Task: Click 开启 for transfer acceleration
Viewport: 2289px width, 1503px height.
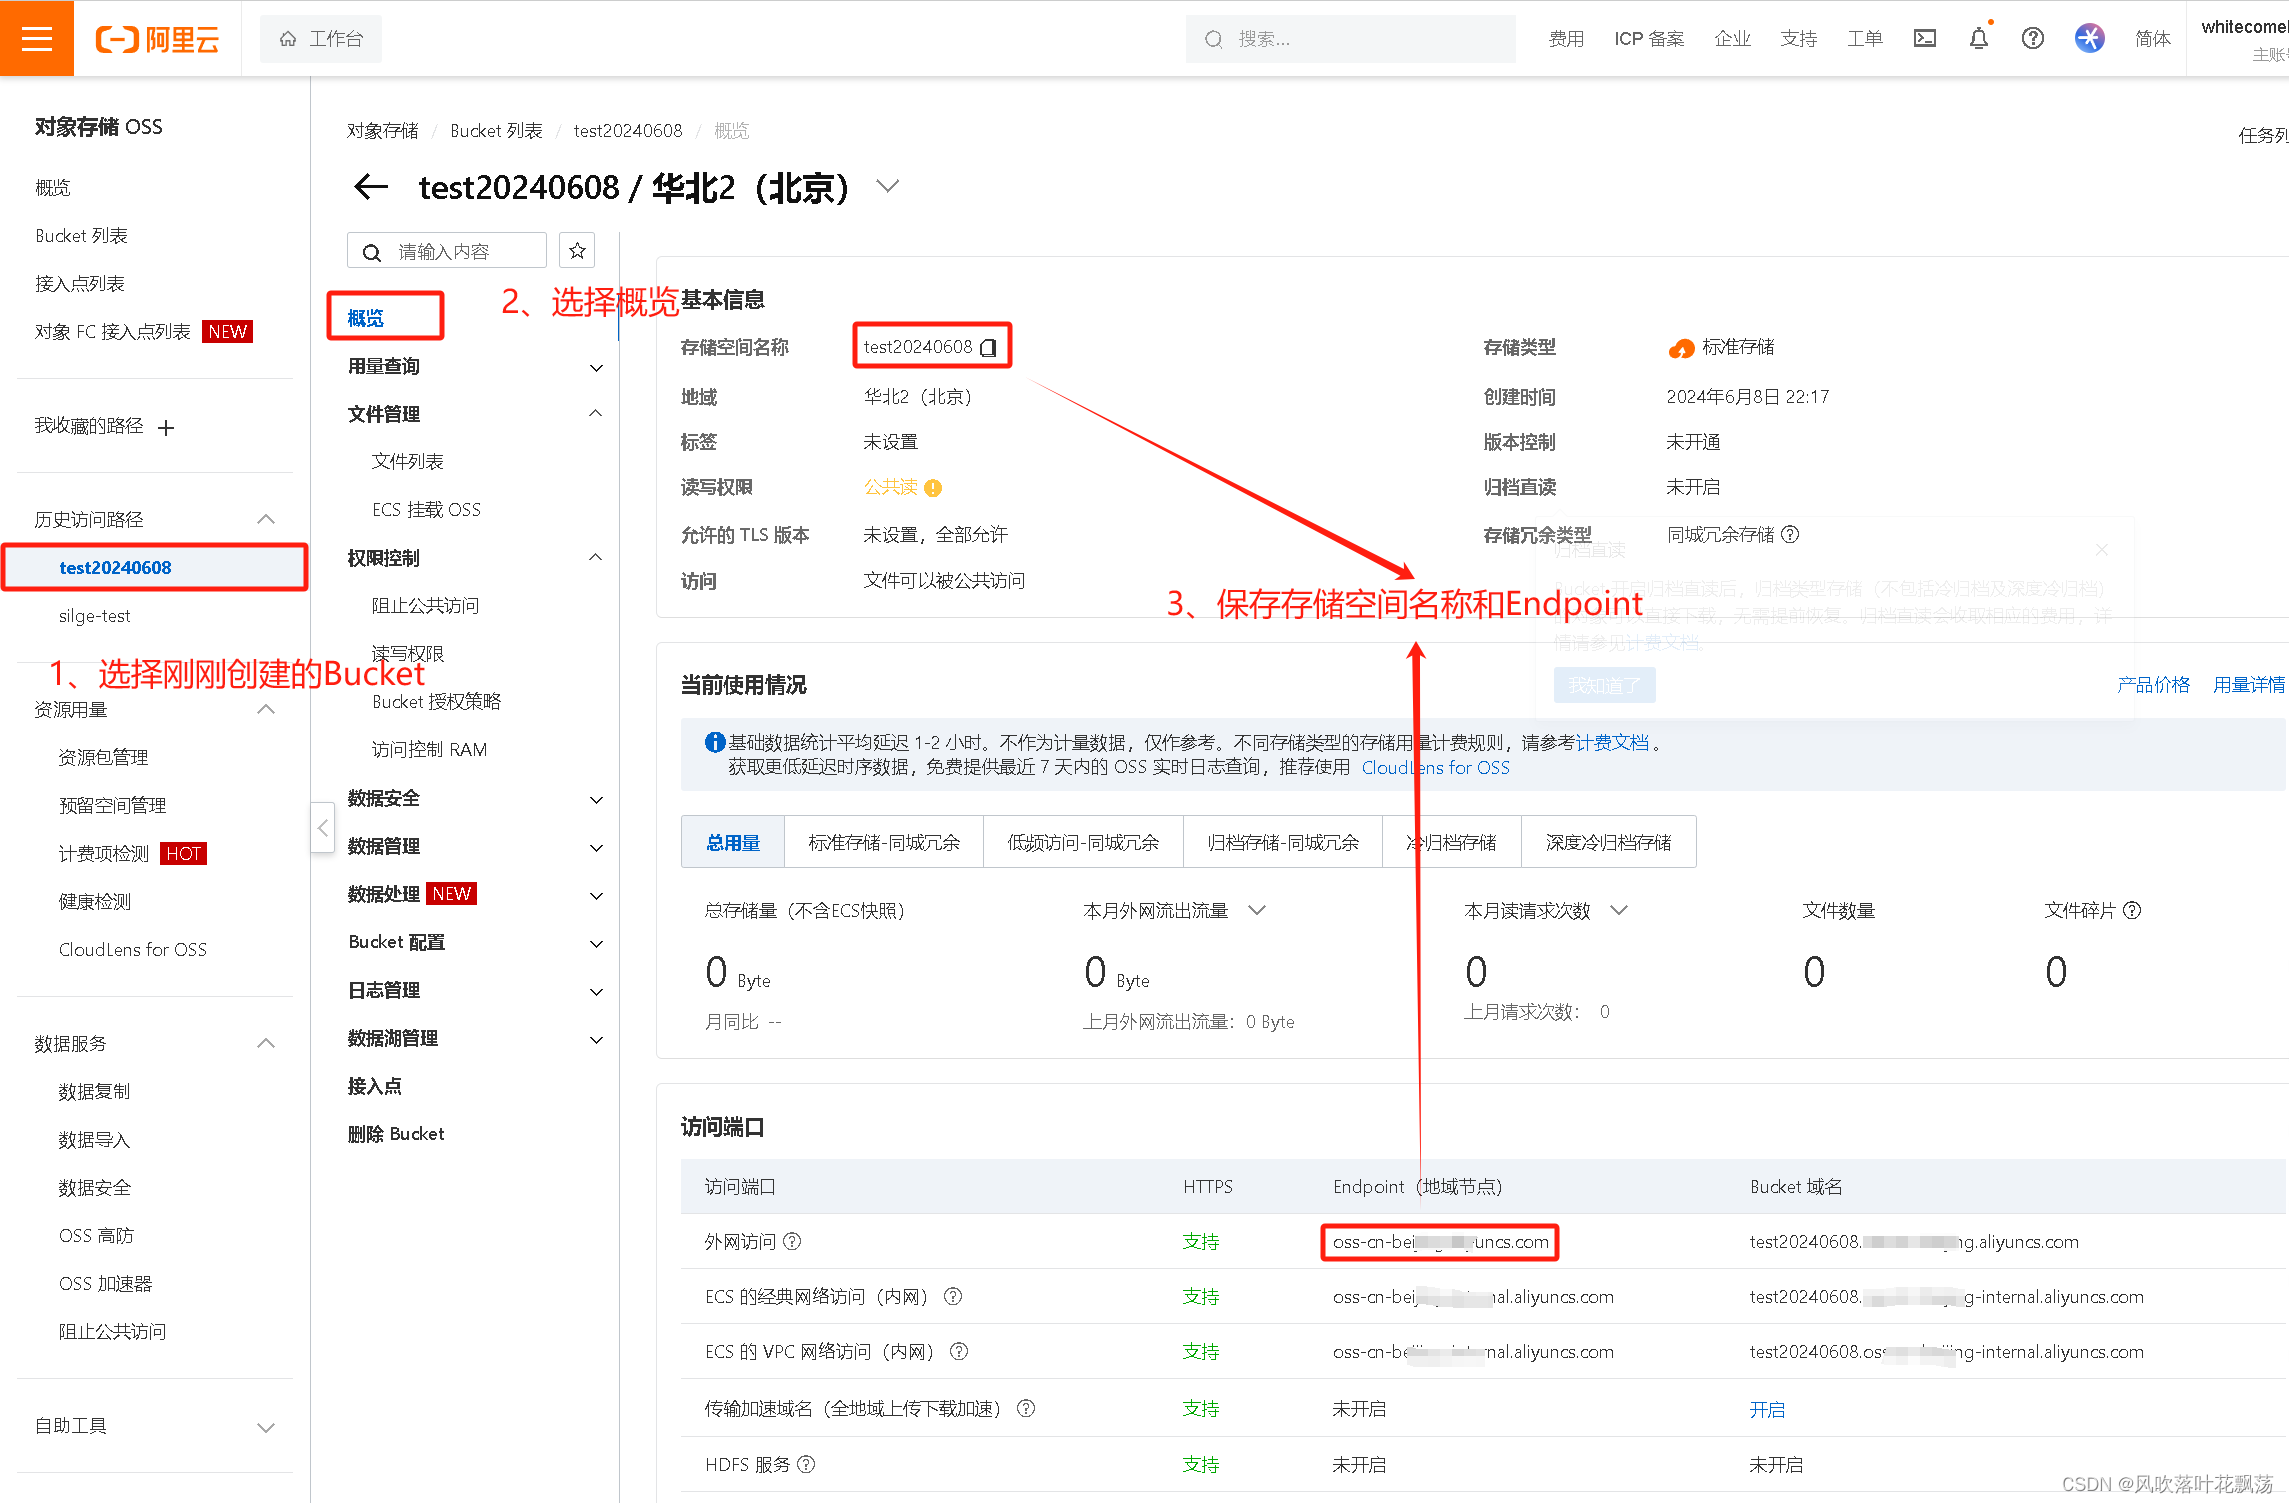Action: click(1767, 1409)
